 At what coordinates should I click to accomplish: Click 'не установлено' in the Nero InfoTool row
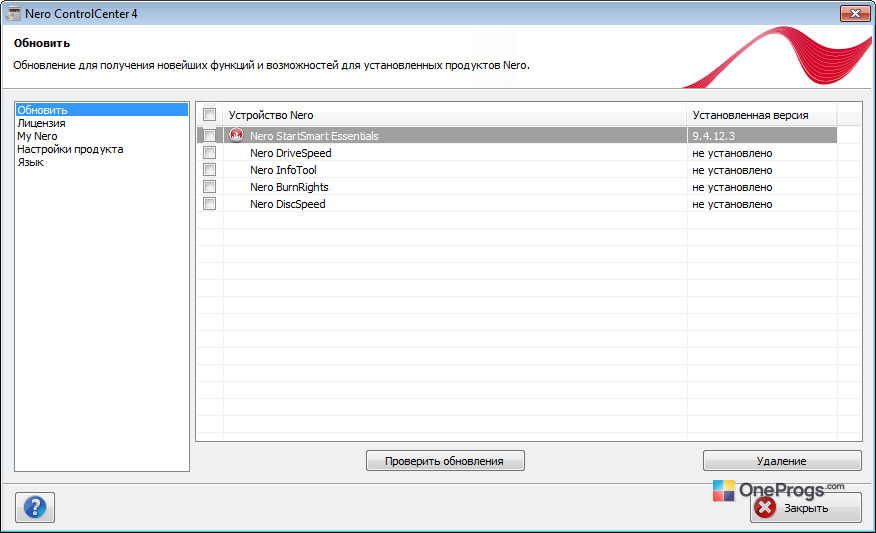(x=732, y=170)
